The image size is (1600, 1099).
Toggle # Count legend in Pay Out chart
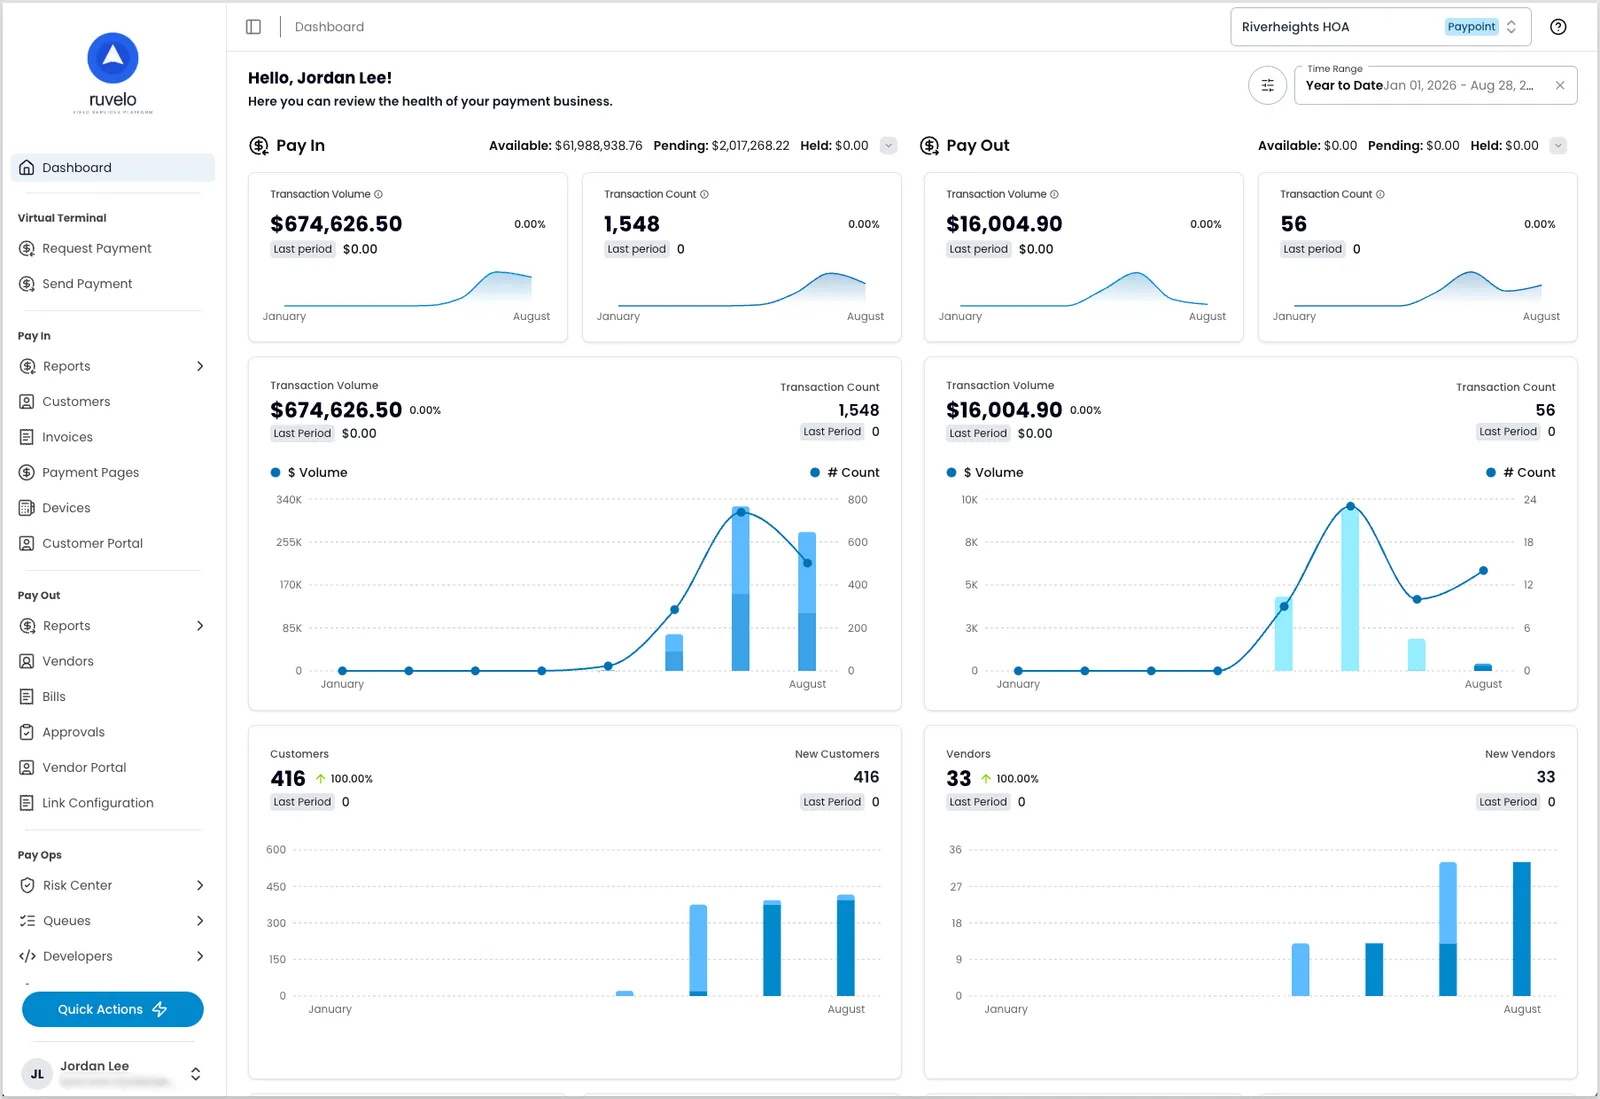1521,472
